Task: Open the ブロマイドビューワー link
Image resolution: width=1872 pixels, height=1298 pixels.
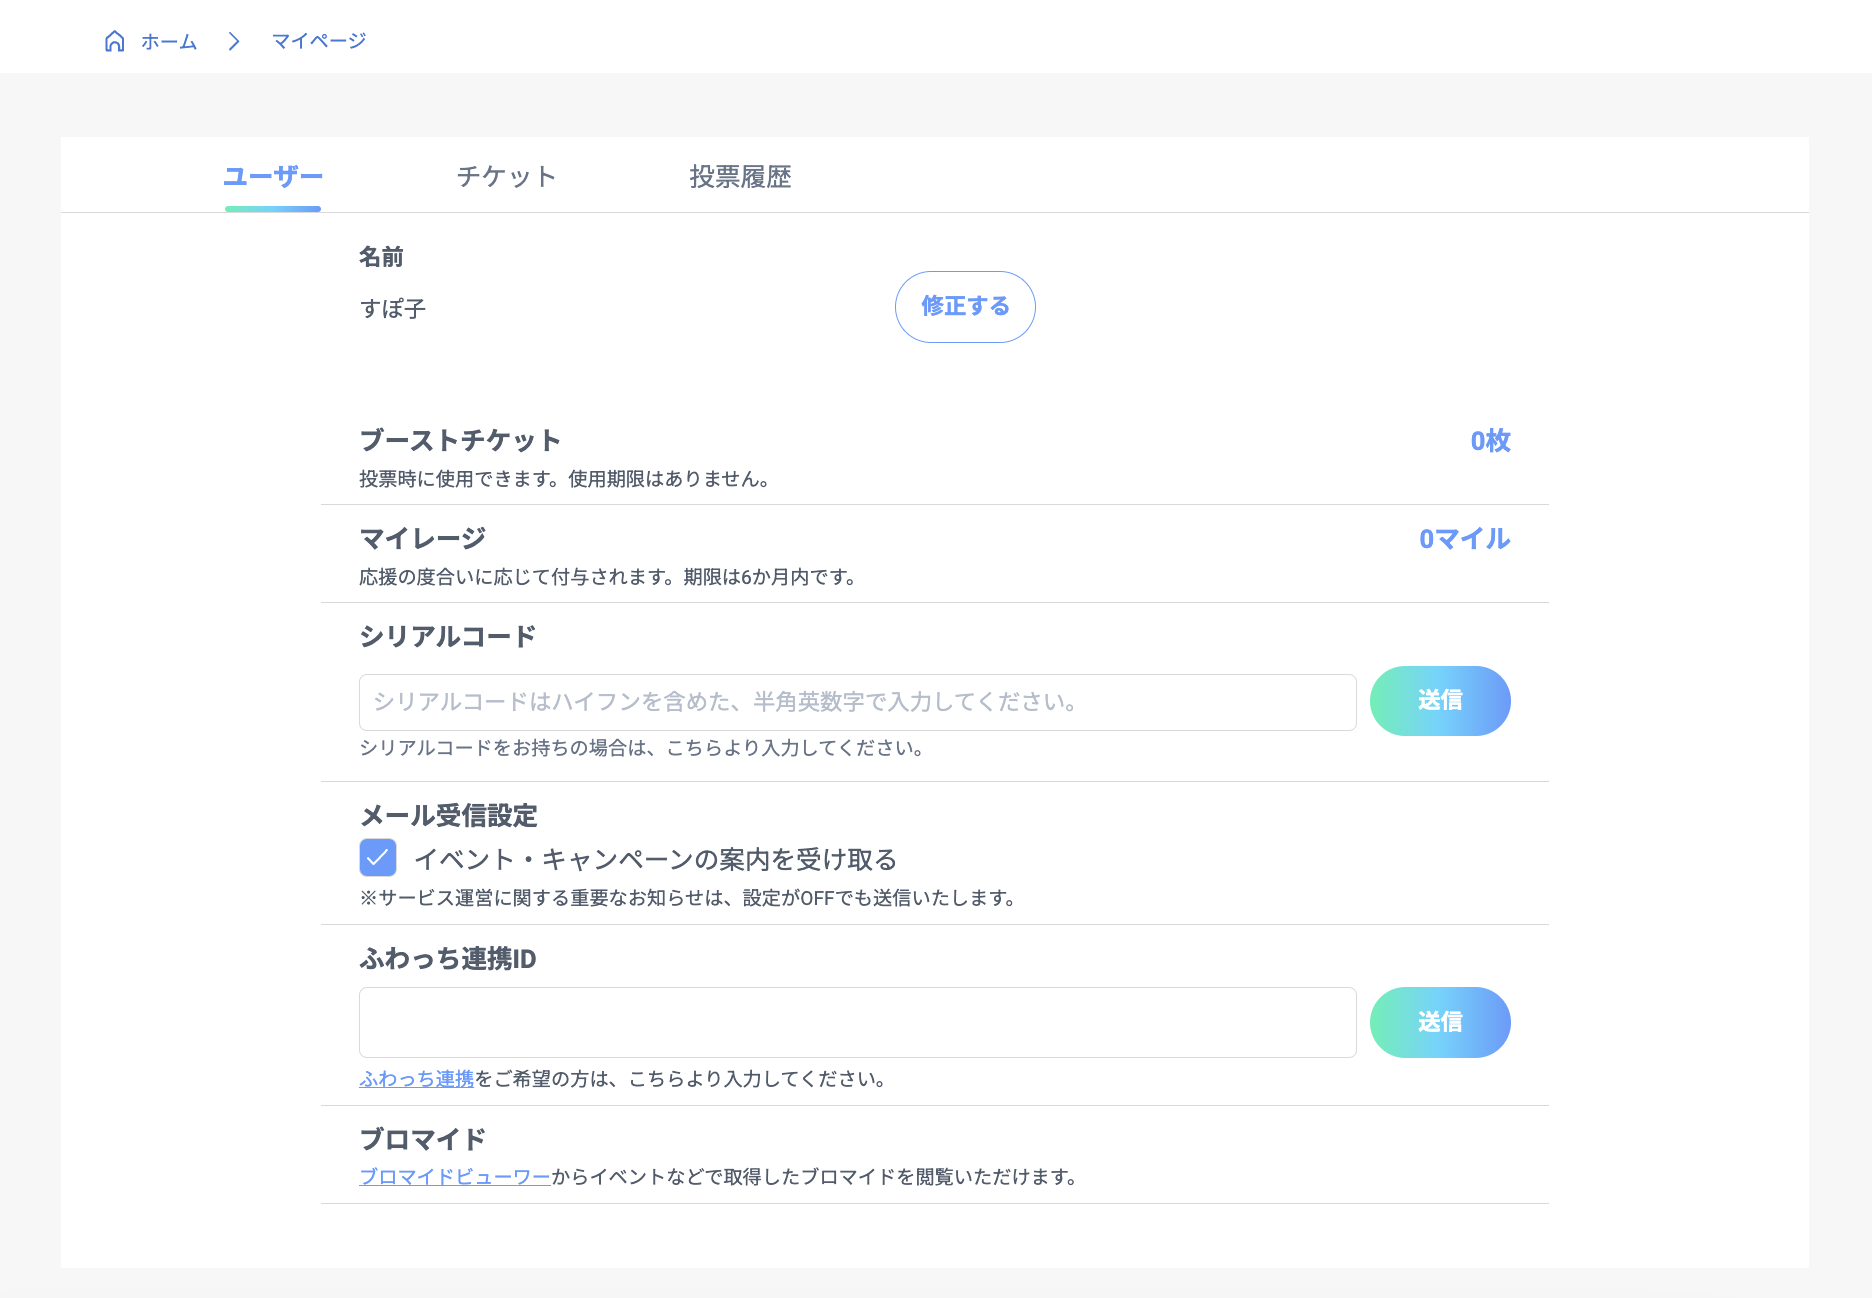Action: tap(454, 1177)
